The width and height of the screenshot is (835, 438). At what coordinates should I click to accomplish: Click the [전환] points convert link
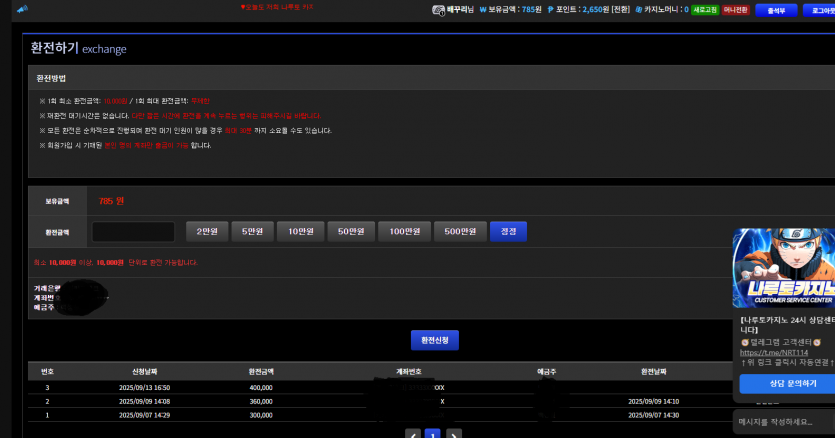click(620, 10)
